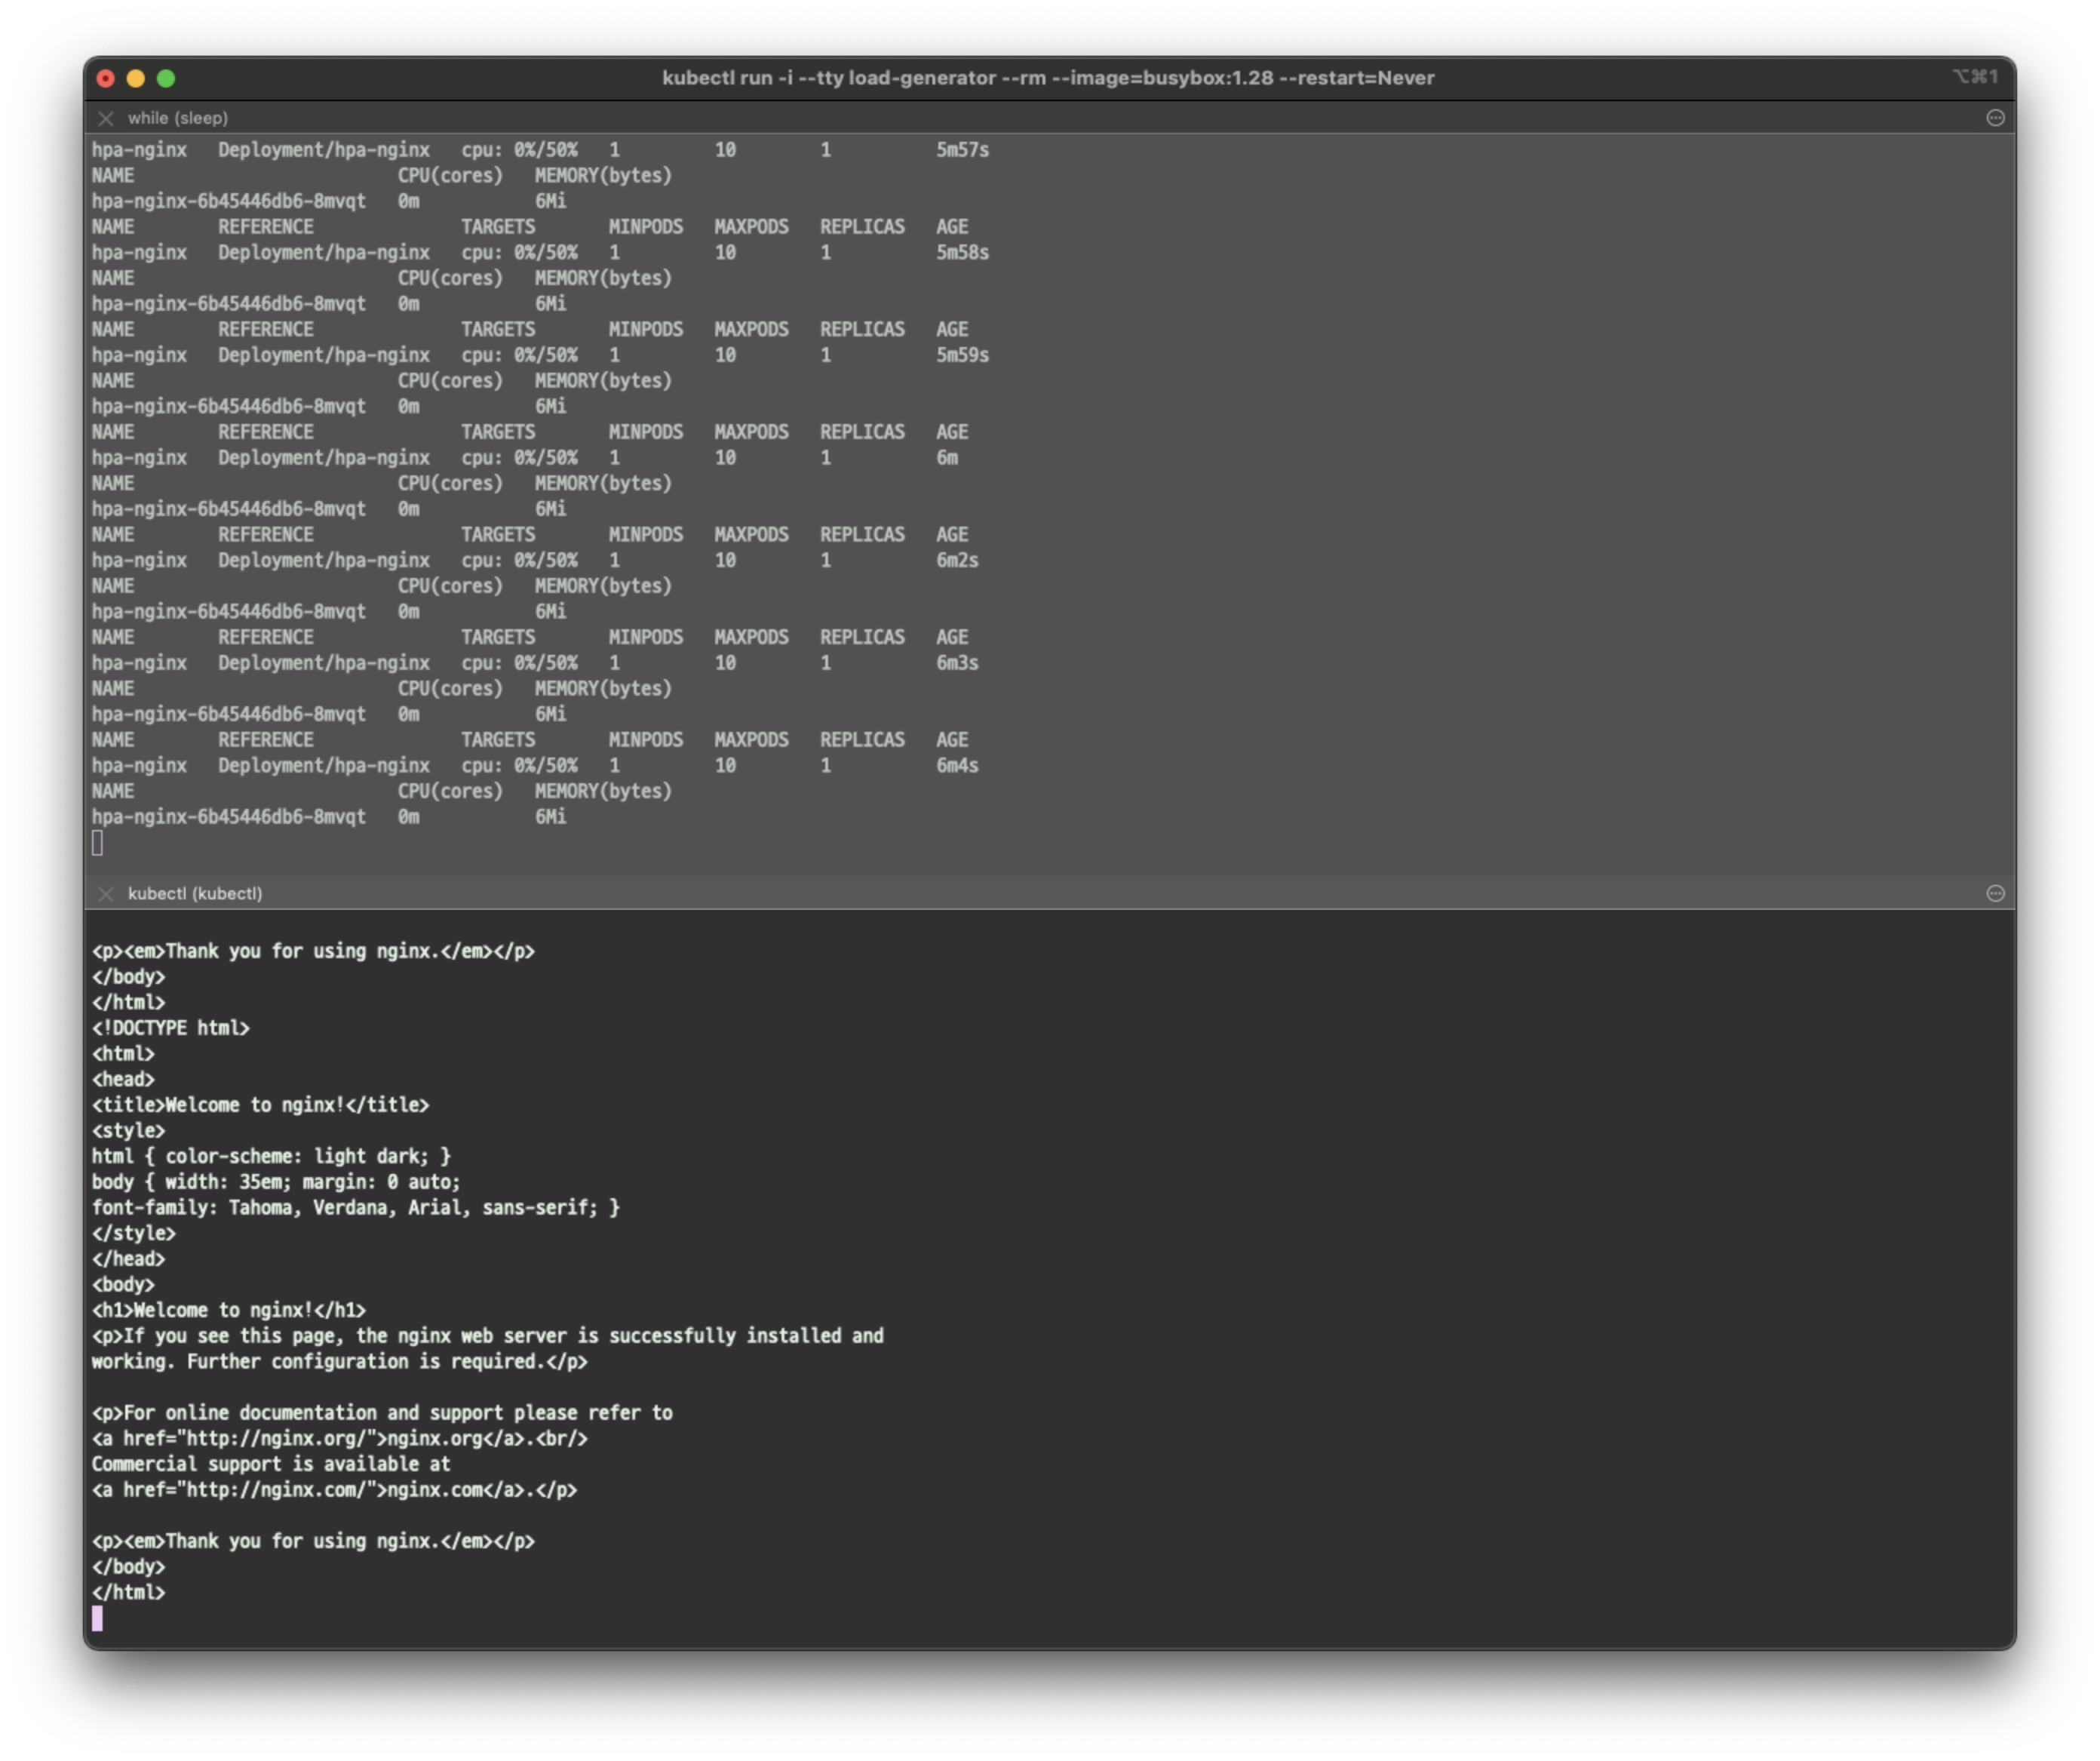The width and height of the screenshot is (2100, 1761).
Task: Select the 'while (sleep)' pane title
Action: tap(178, 118)
